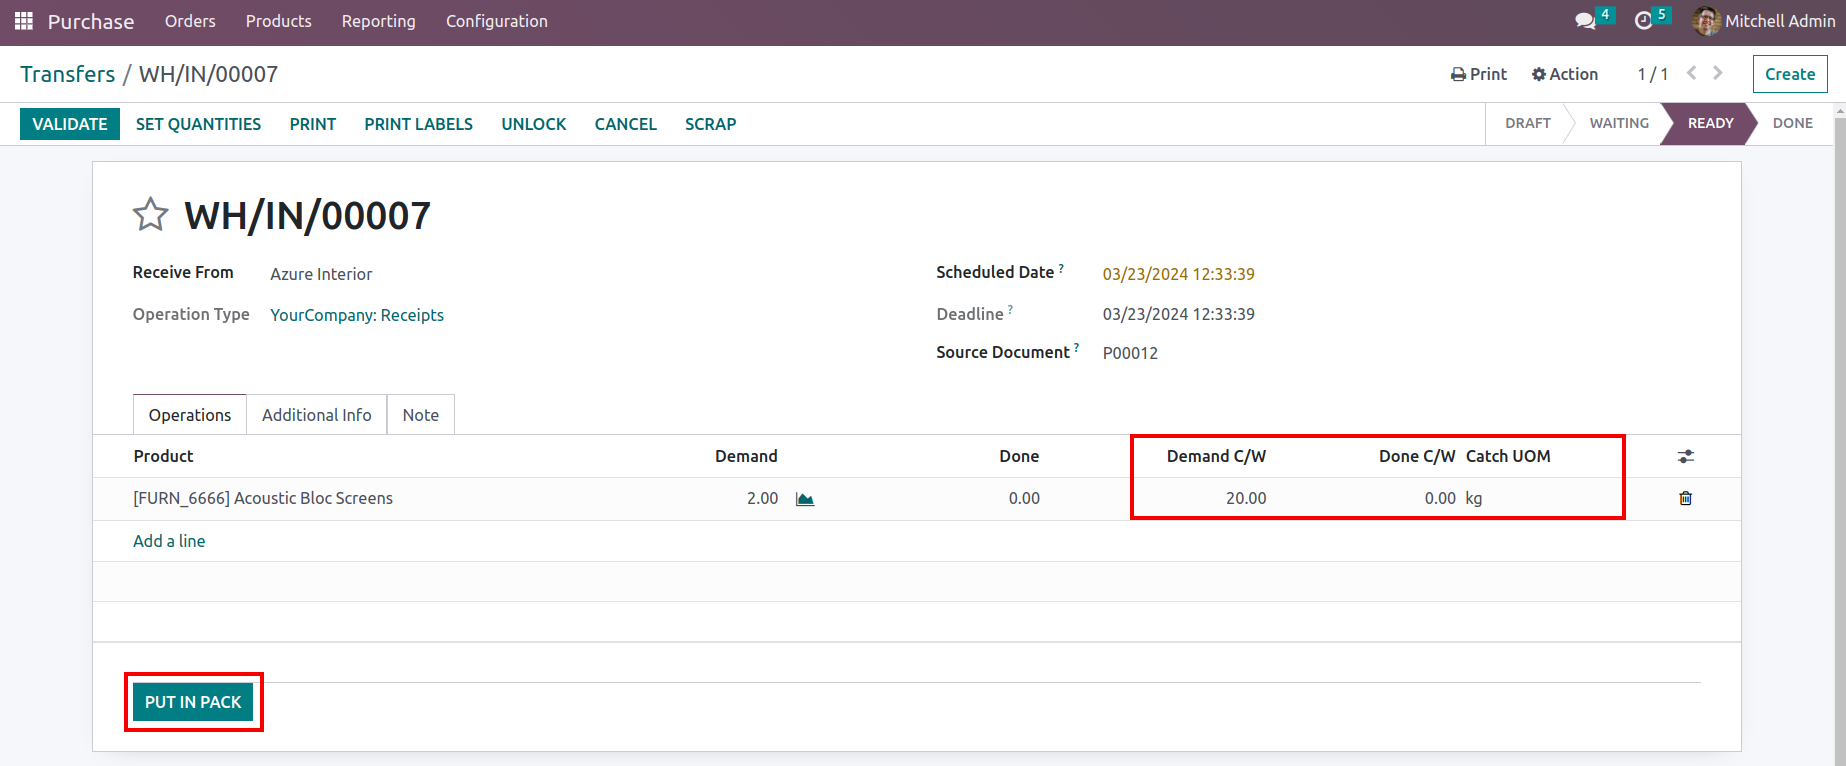Go to the next record arrow
Viewport: 1846px width, 766px height.
(x=1718, y=73)
